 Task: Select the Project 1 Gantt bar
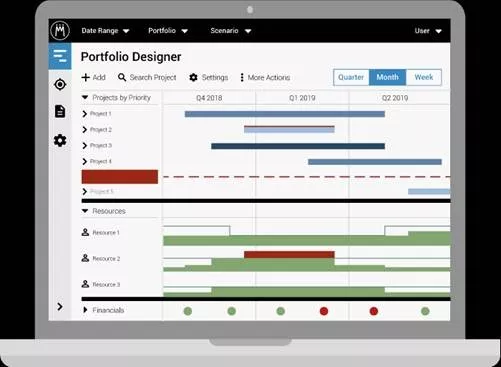pos(285,114)
